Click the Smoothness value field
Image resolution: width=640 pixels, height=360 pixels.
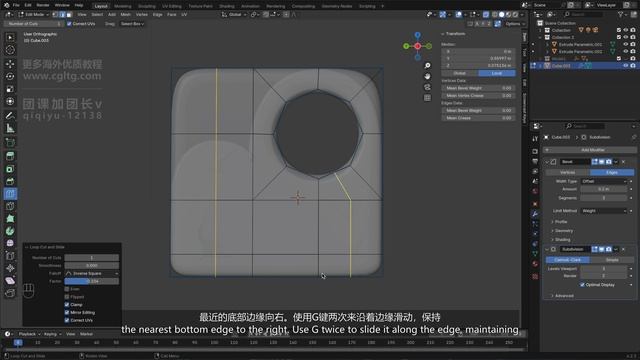91,265
